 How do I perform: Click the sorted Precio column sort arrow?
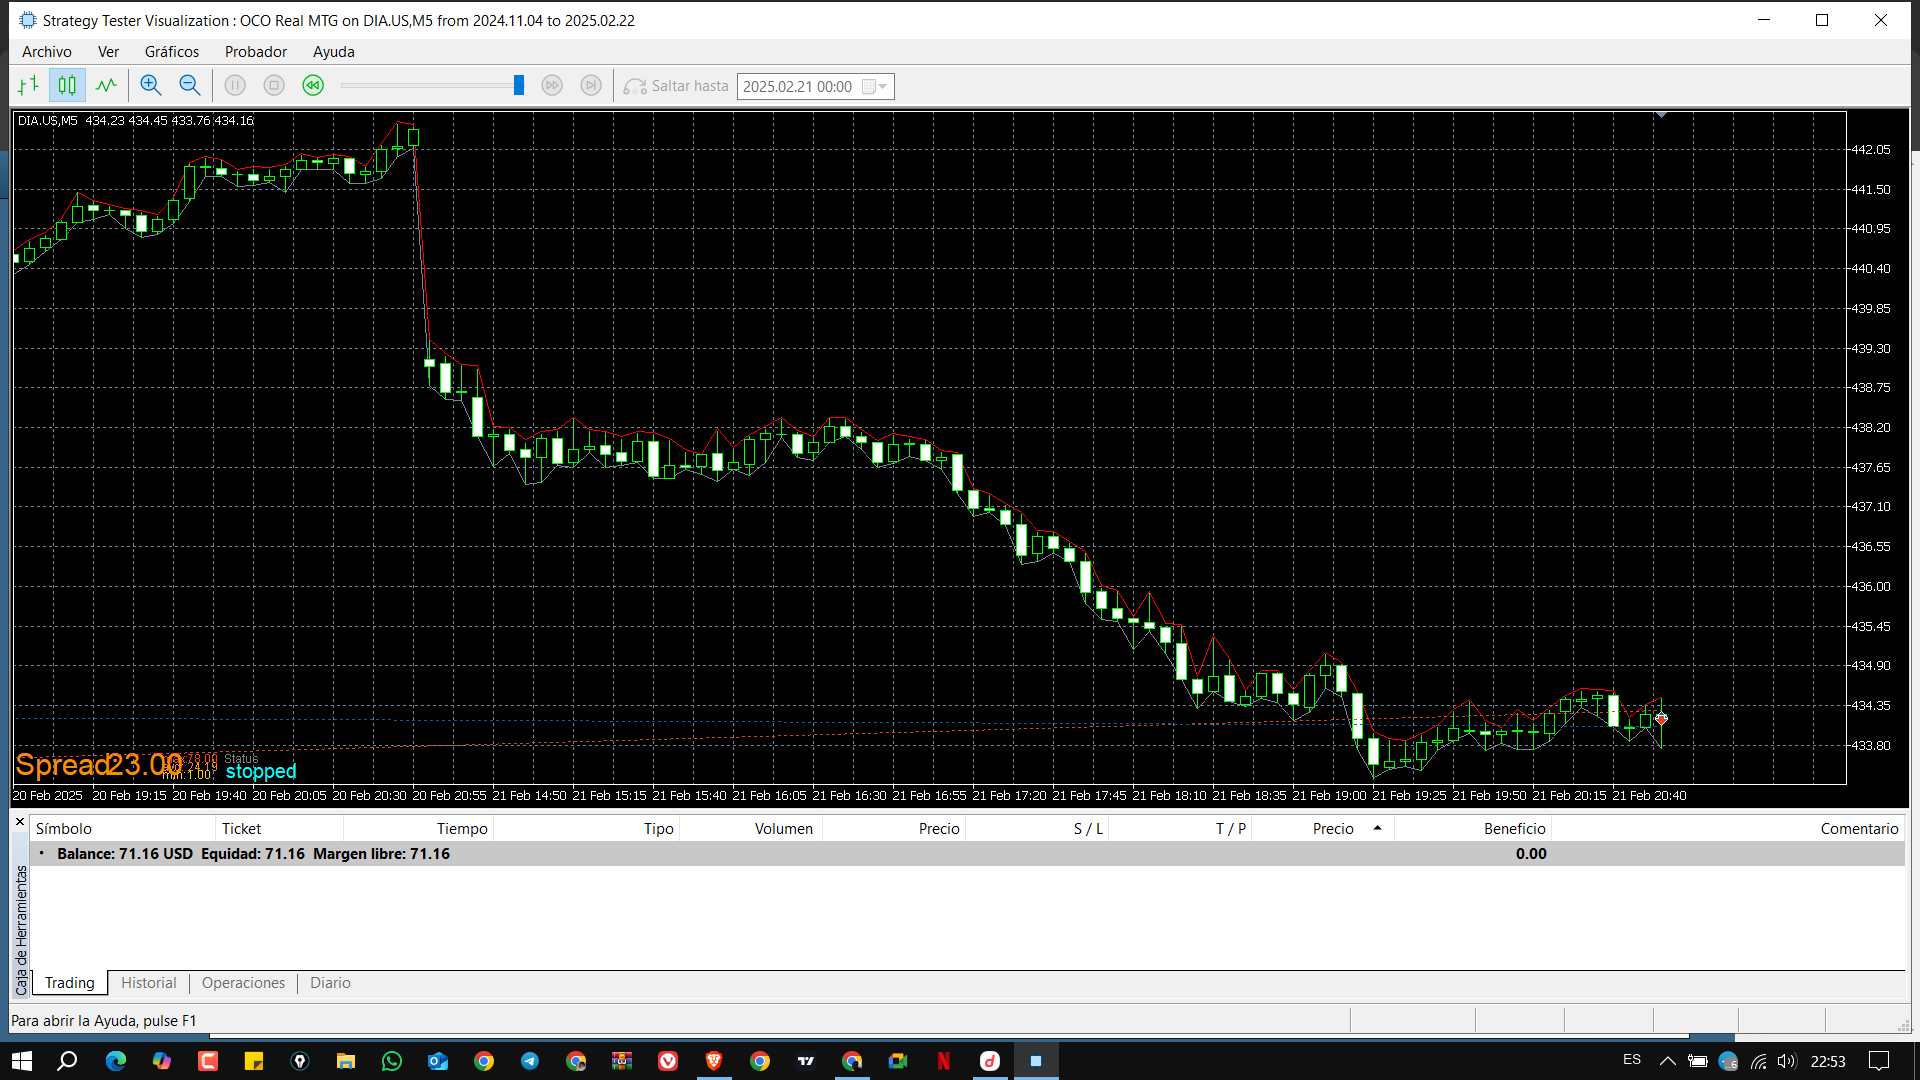pyautogui.click(x=1377, y=828)
